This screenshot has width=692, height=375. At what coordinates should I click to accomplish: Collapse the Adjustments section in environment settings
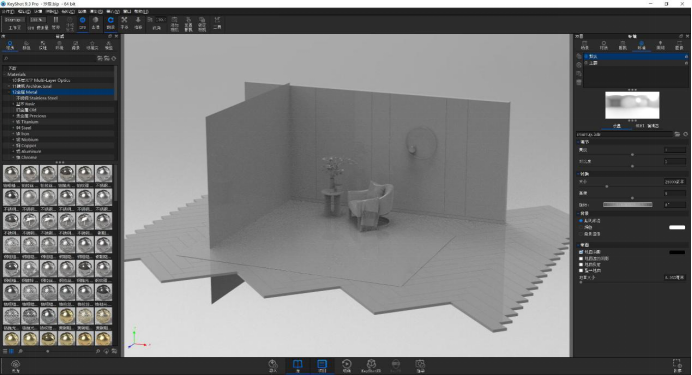coord(579,142)
